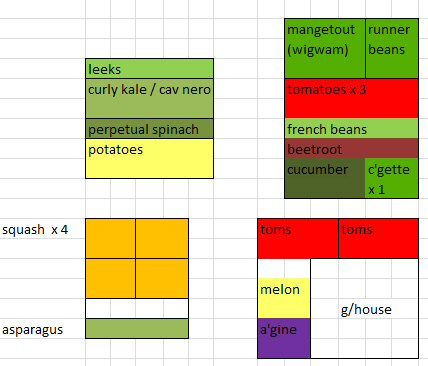Select the mangetout (wigwam) cell

(x=325, y=48)
